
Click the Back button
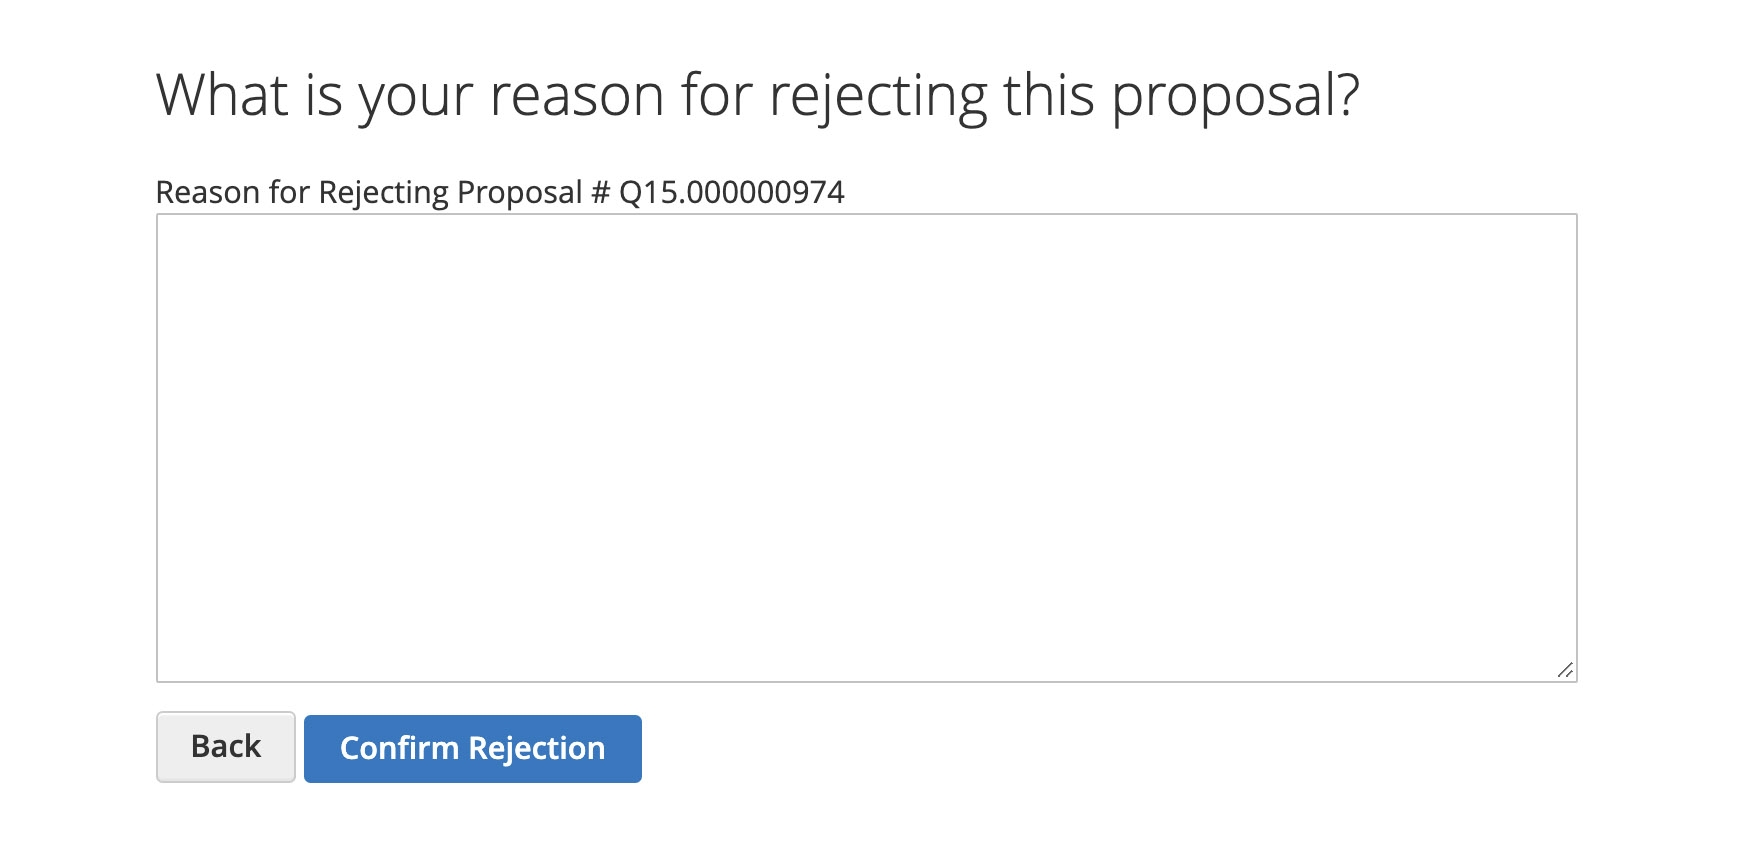[226, 747]
